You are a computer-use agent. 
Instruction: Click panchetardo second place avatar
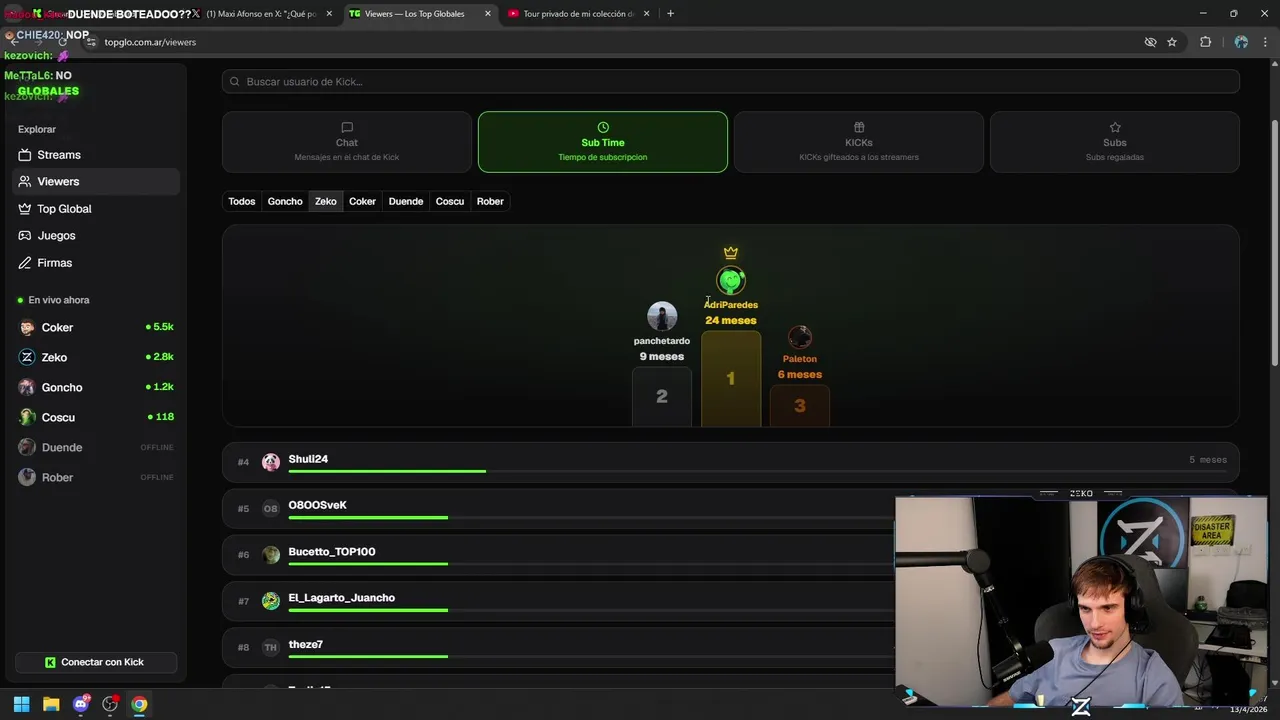[x=662, y=317]
